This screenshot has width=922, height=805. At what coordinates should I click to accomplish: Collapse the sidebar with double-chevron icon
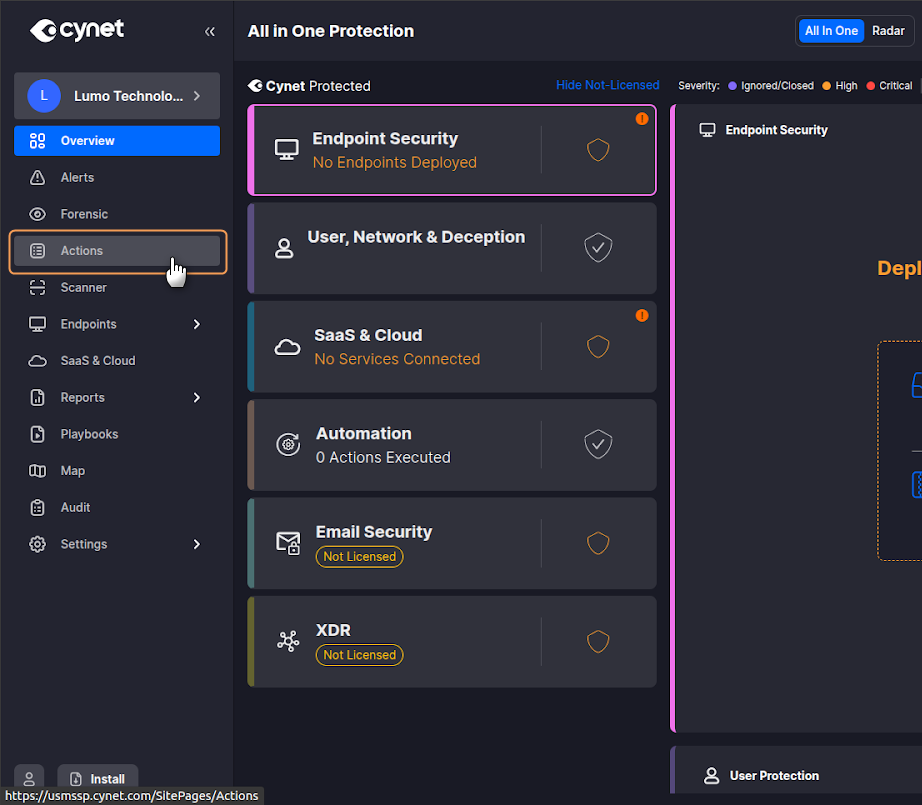click(209, 31)
